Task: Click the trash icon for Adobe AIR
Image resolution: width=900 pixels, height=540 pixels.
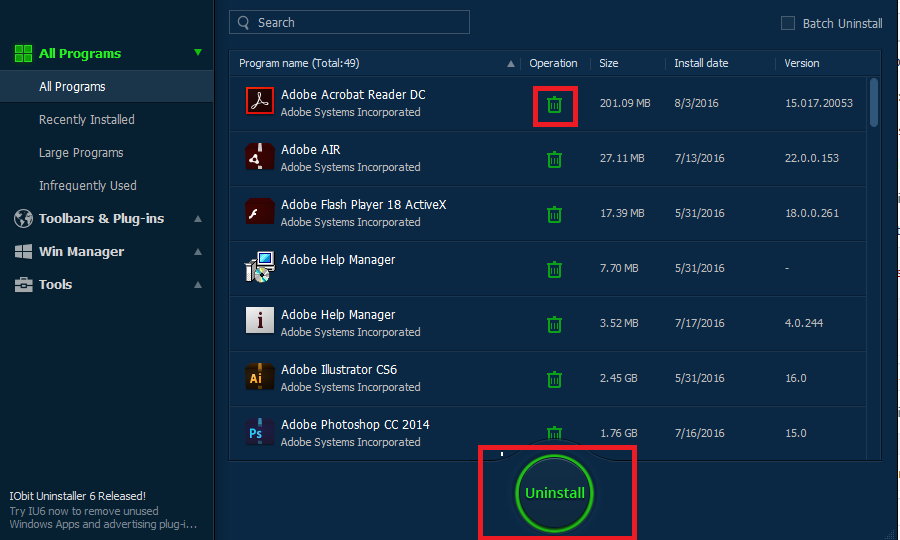Action: point(554,159)
